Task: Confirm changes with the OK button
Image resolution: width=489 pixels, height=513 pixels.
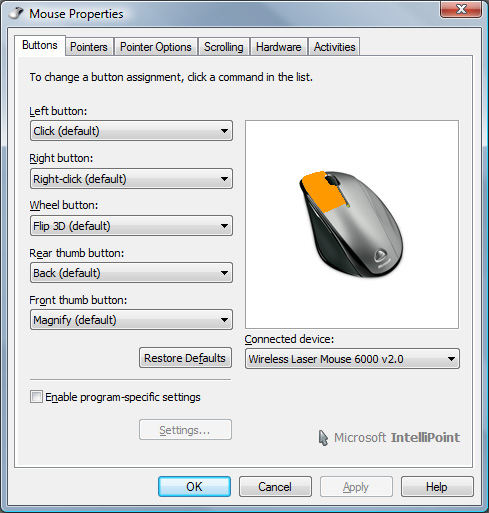Action: (x=194, y=486)
